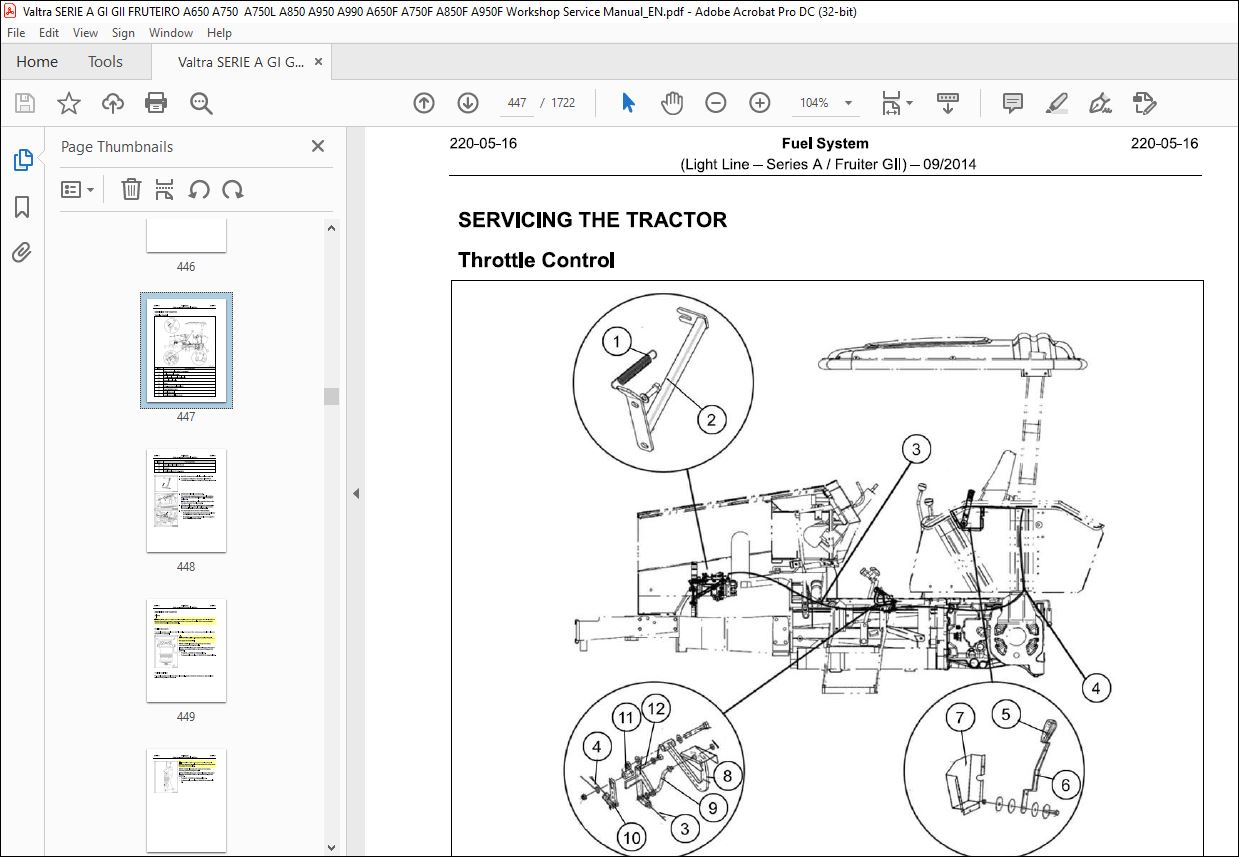The width and height of the screenshot is (1239, 857).
Task: Switch to the Home tab
Action: click(37, 62)
